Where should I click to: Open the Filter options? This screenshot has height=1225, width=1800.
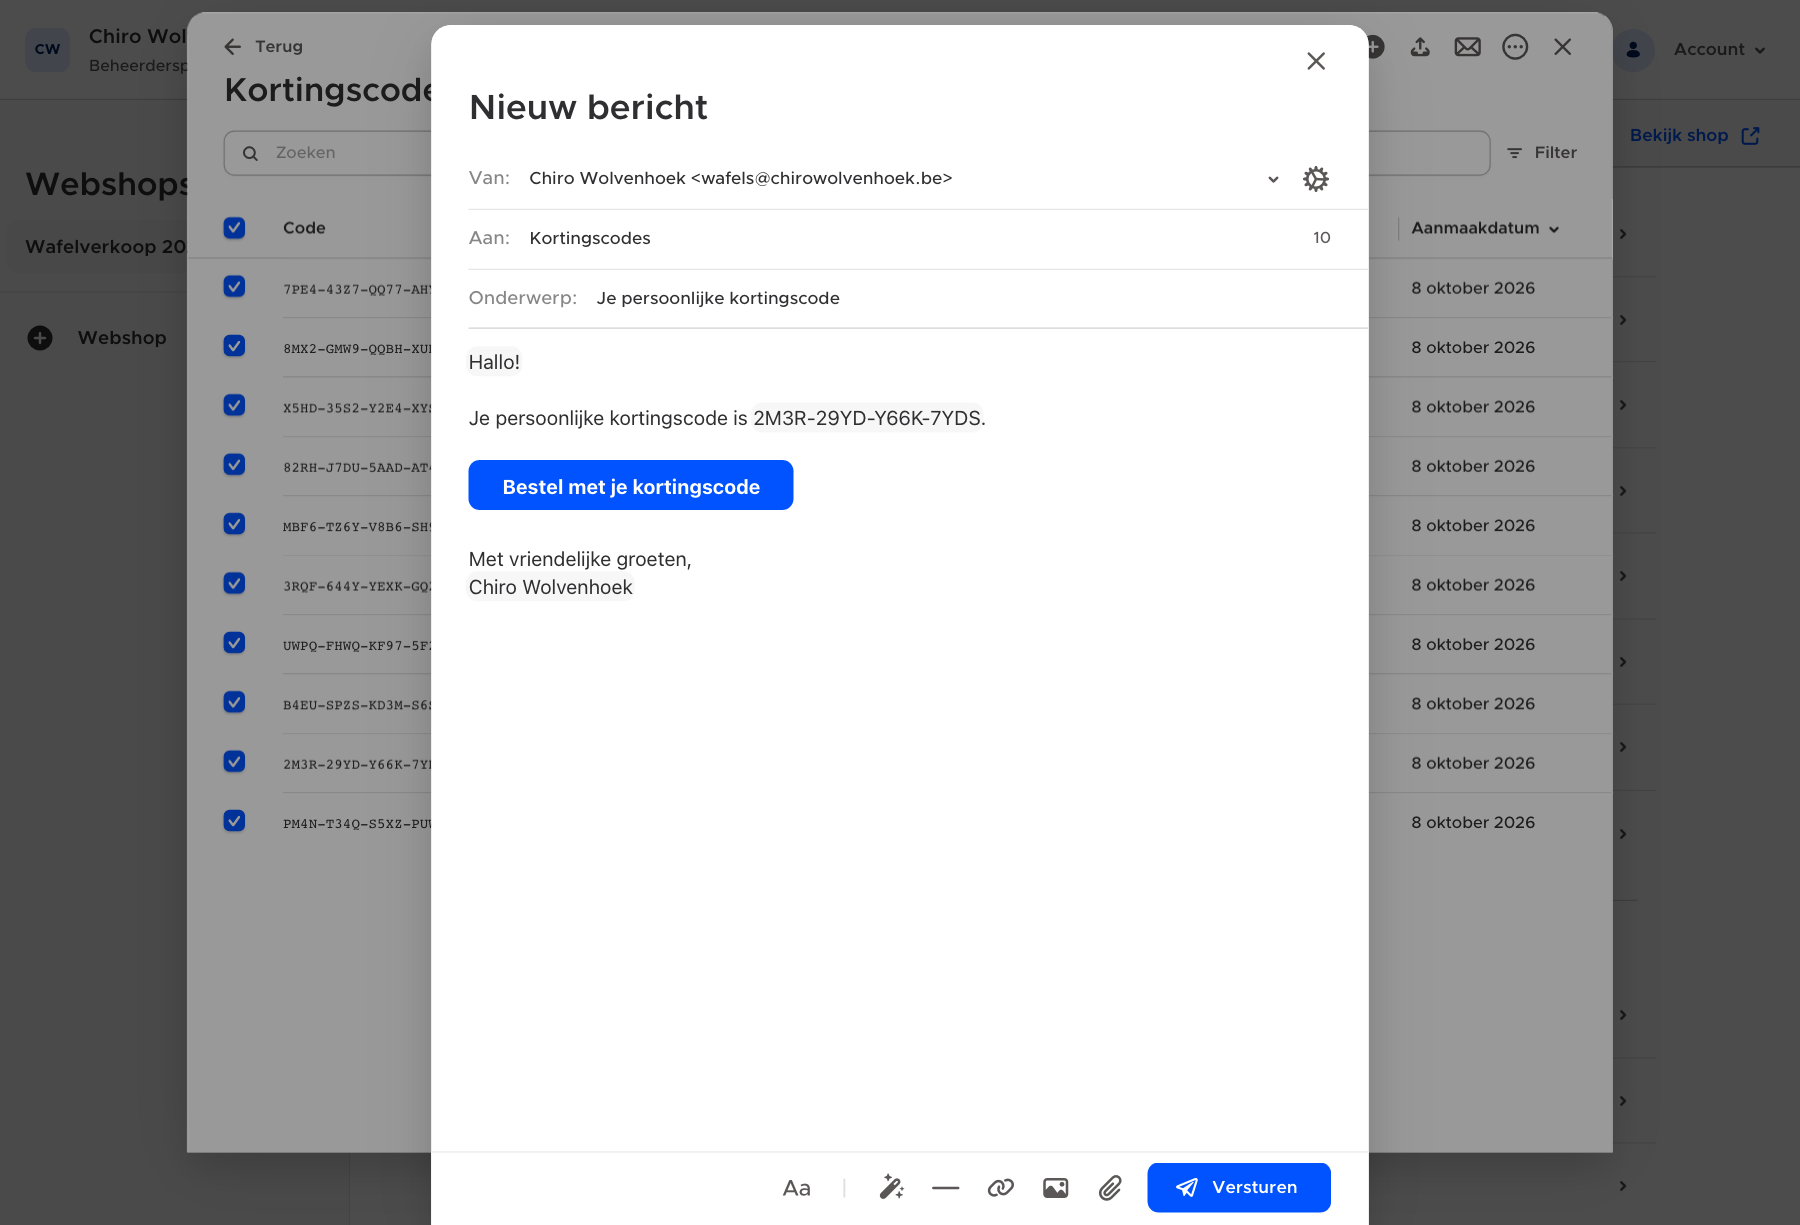pyautogui.click(x=1542, y=153)
